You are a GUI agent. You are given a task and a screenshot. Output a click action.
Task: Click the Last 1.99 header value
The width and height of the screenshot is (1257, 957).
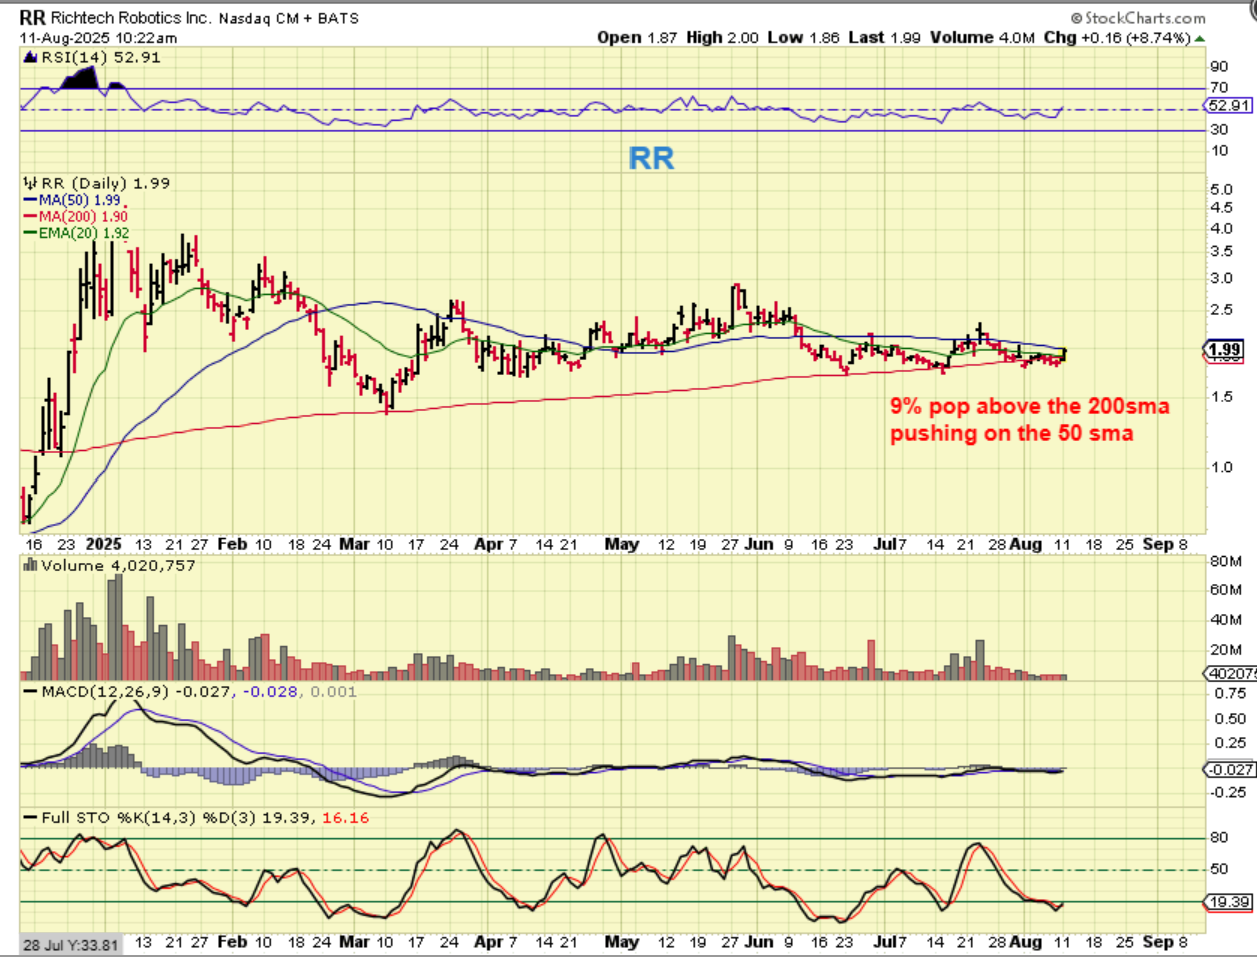pos(884,38)
